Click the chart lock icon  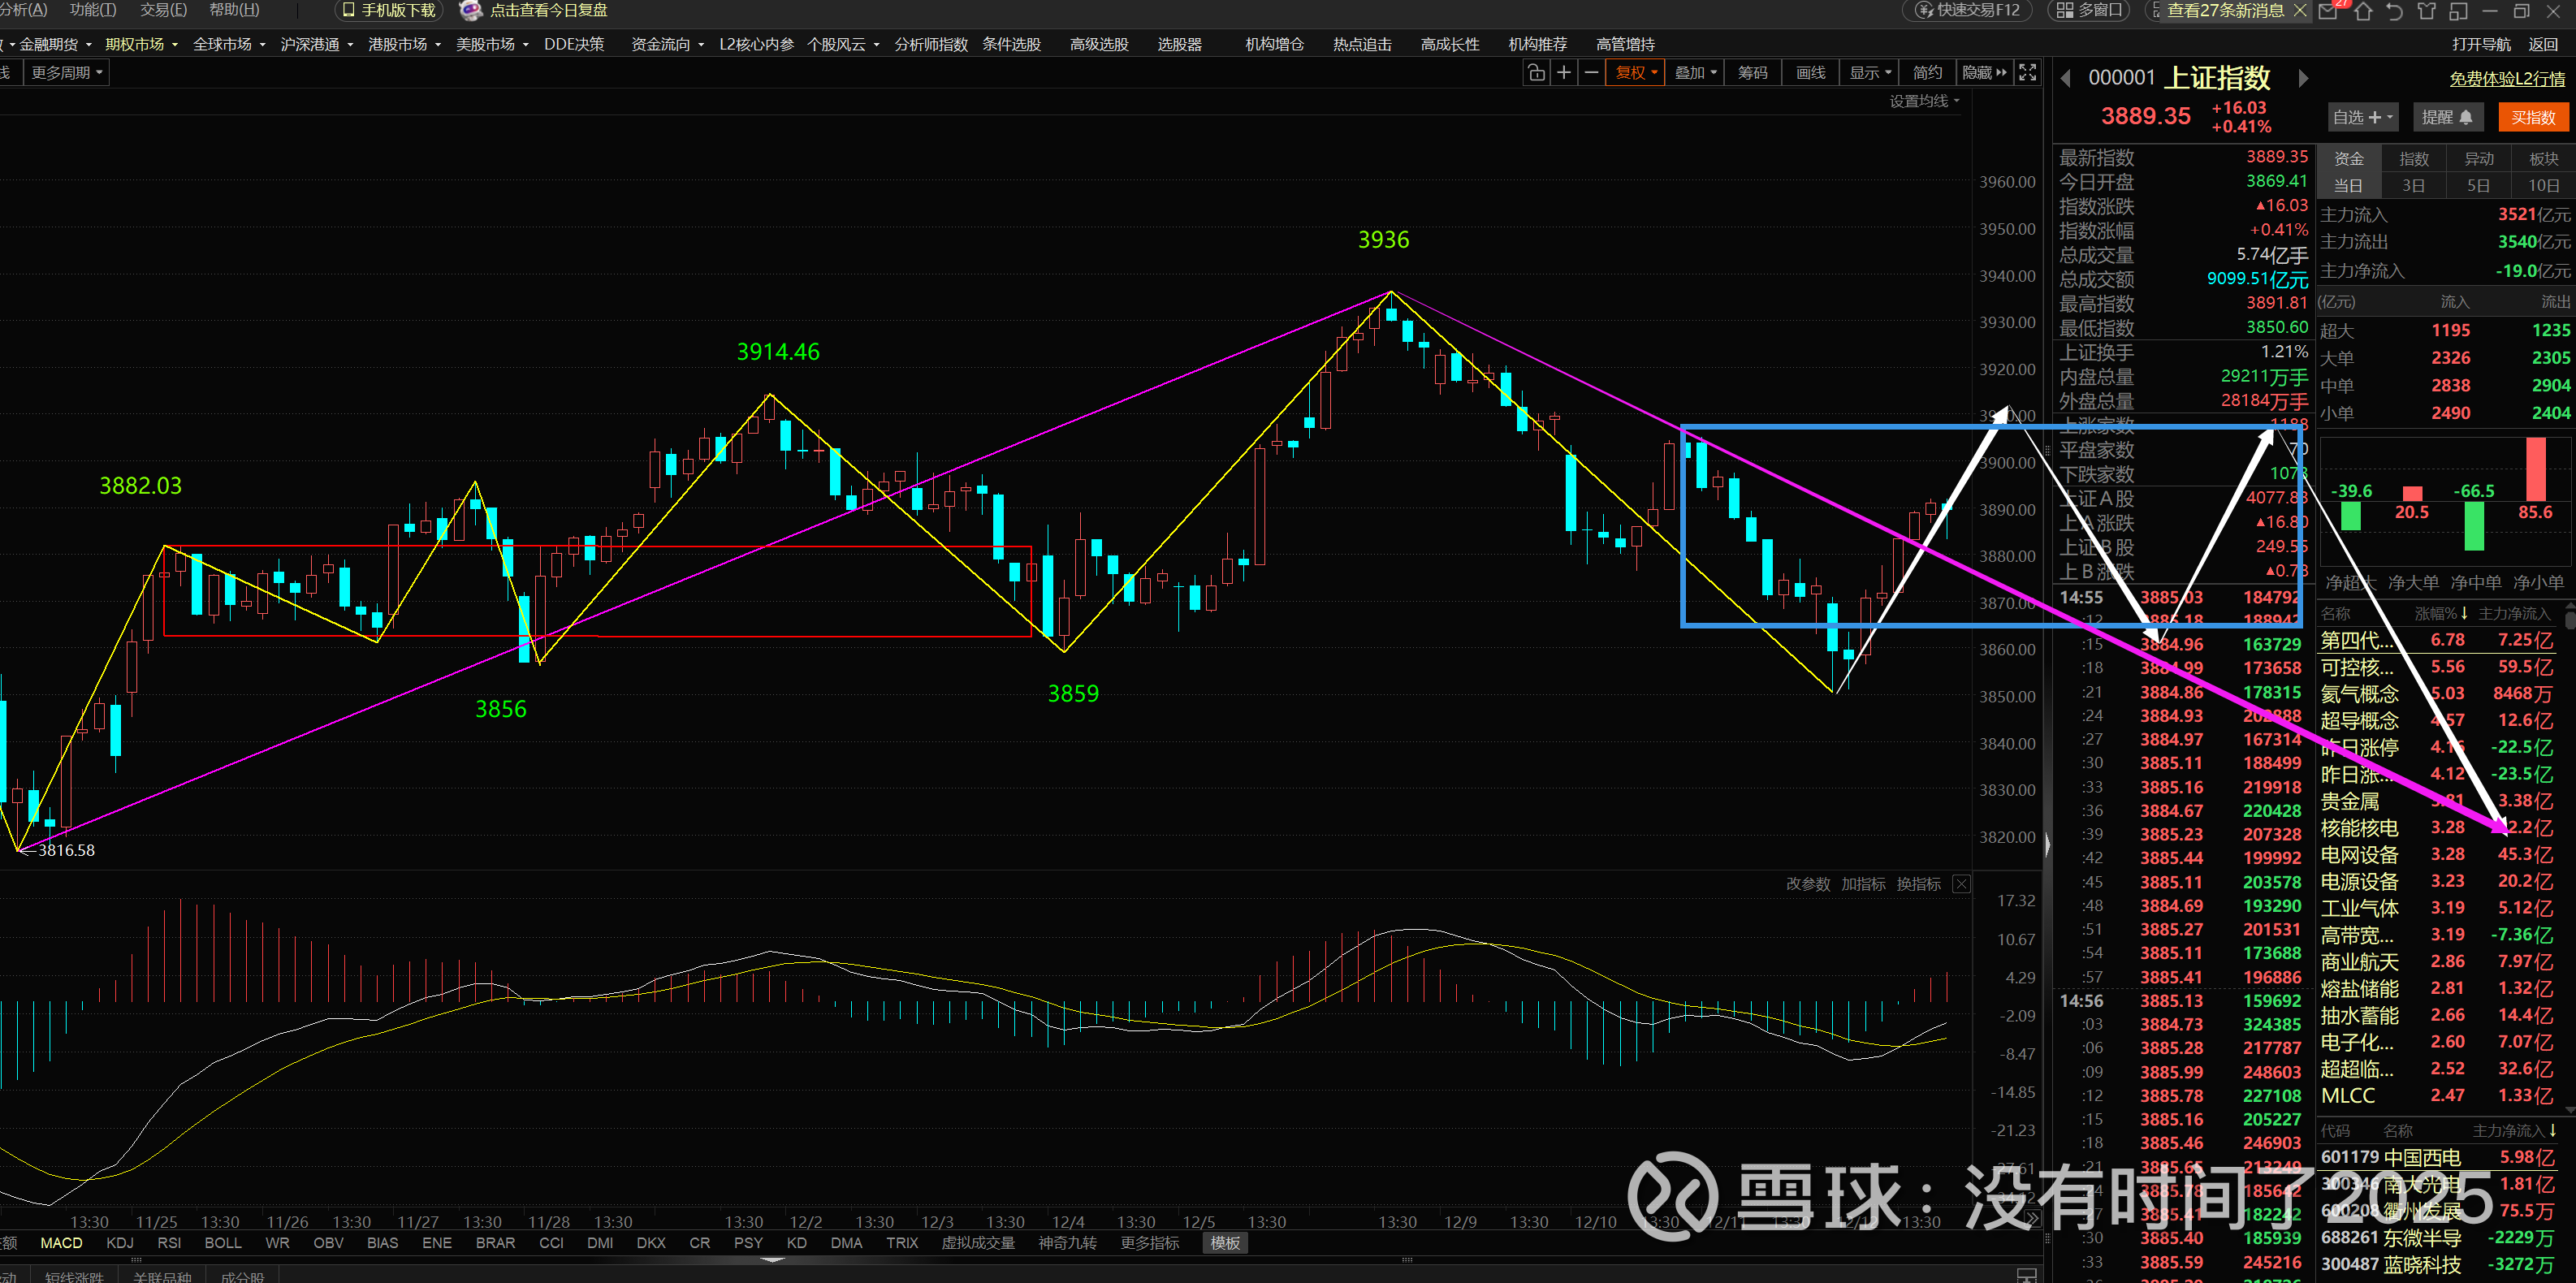click(x=1536, y=72)
